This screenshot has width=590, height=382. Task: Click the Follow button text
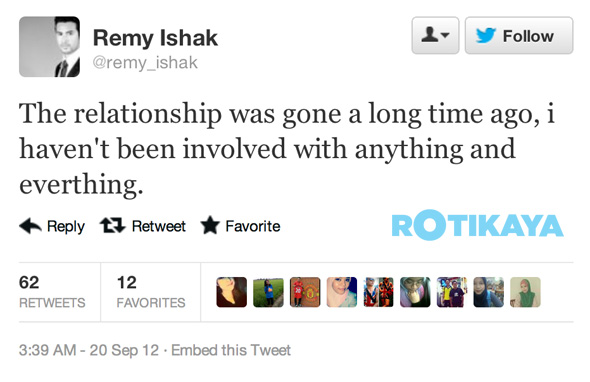tap(528, 37)
